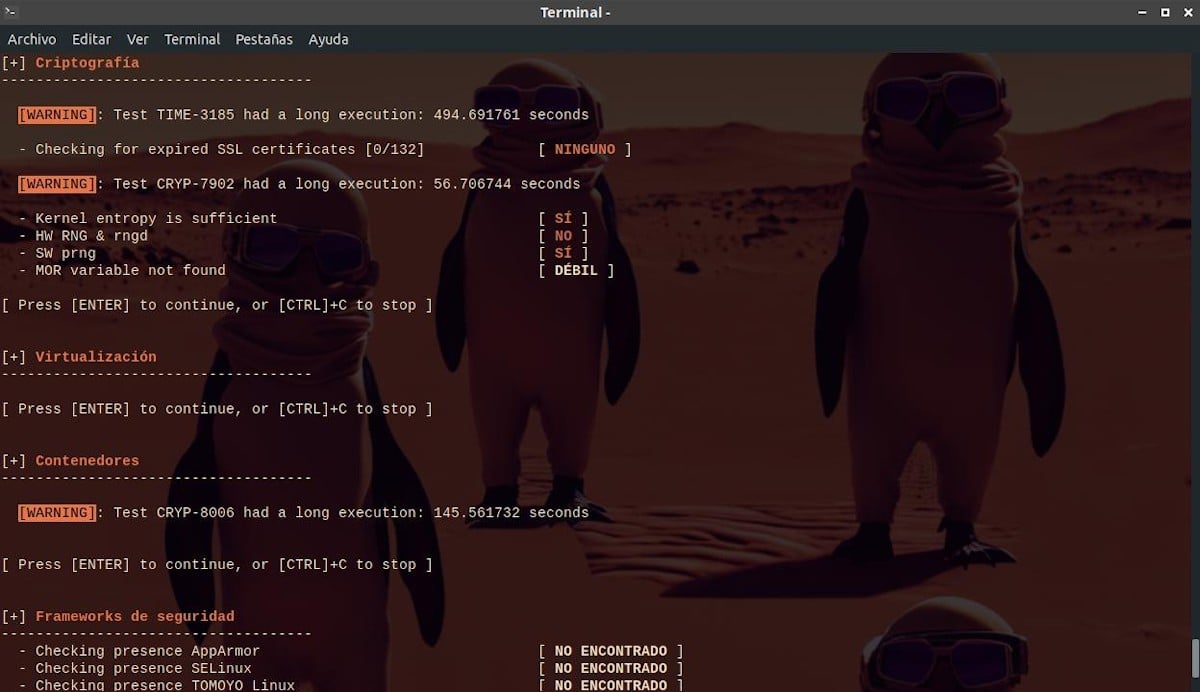The height and width of the screenshot is (692, 1200).
Task: Click the Frameworks de seguridad heading
Action: tap(135, 617)
